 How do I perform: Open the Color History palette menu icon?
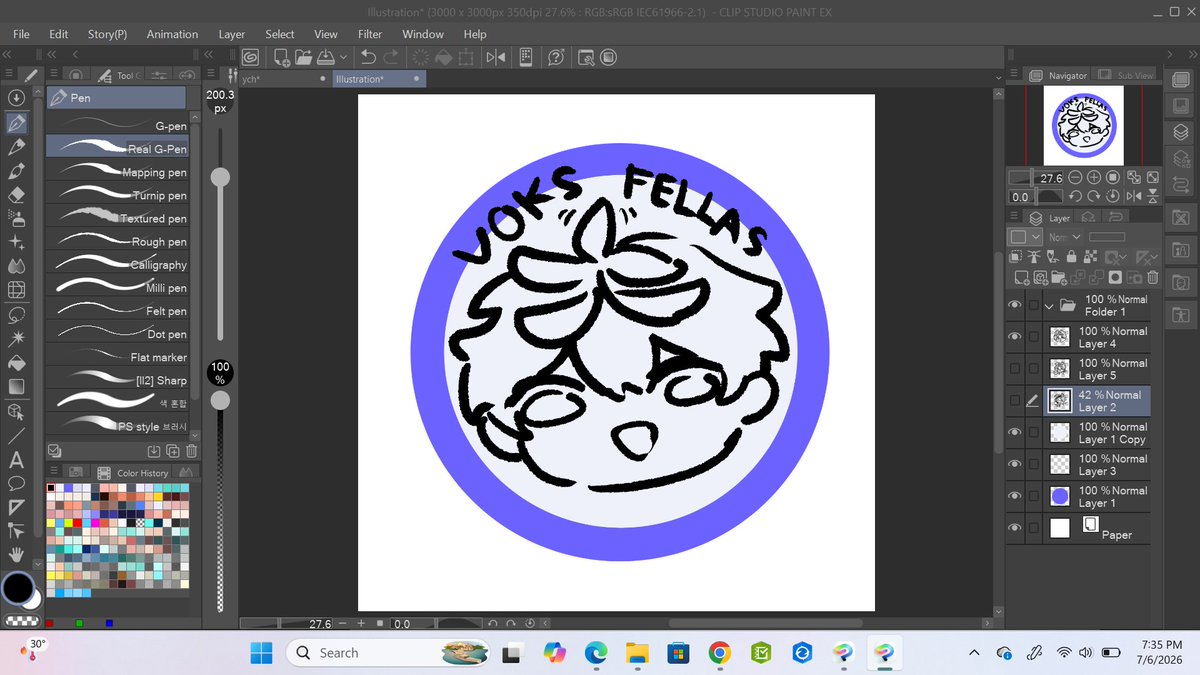point(53,472)
